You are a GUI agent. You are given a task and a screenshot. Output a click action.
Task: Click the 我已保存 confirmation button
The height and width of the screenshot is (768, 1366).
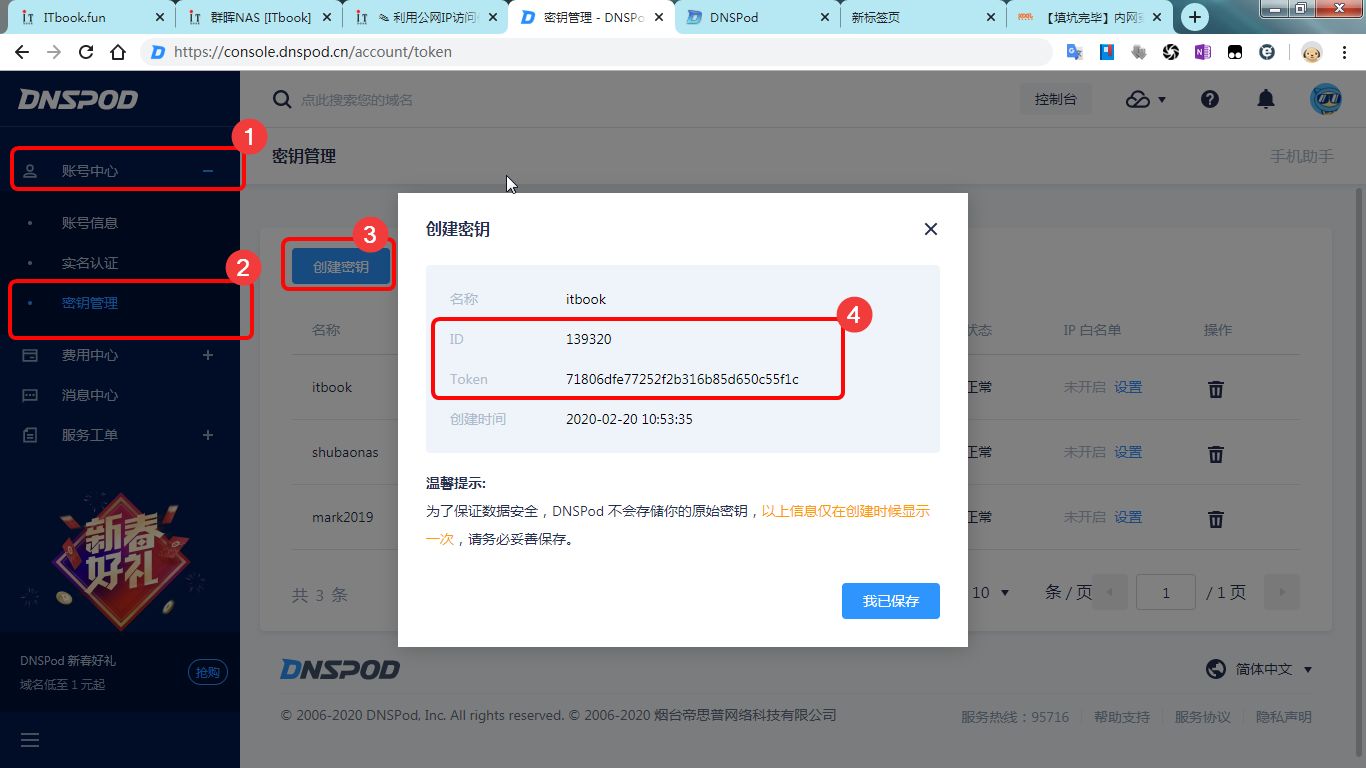pyautogui.click(x=890, y=601)
